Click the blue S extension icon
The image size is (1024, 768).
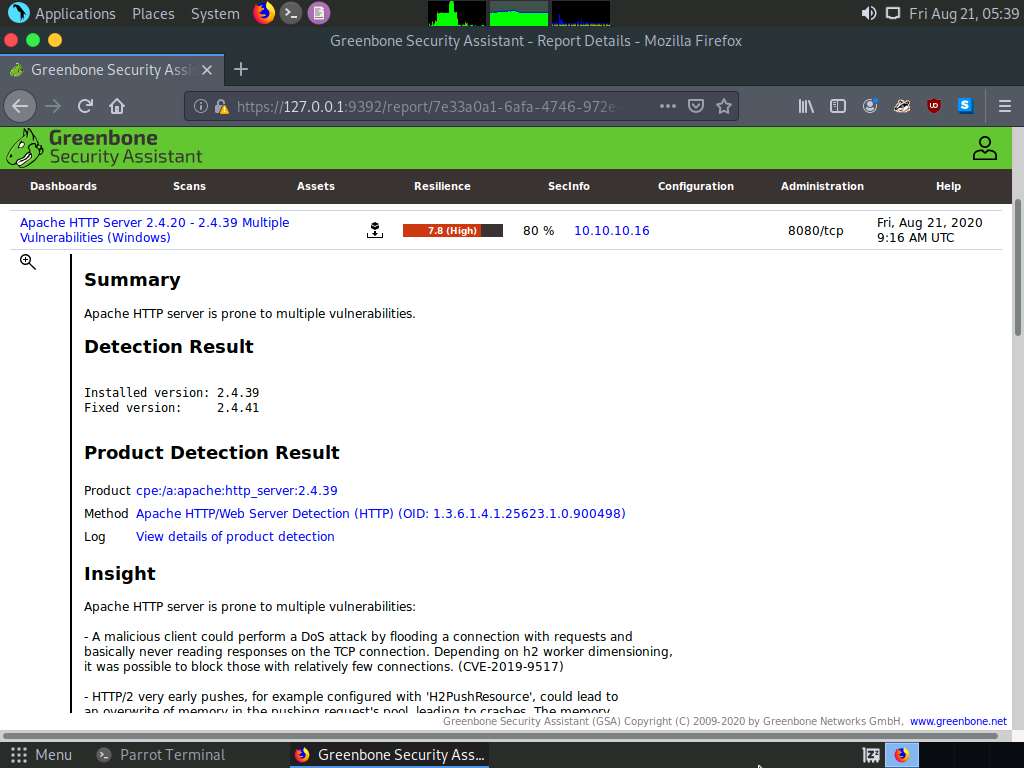point(965,105)
